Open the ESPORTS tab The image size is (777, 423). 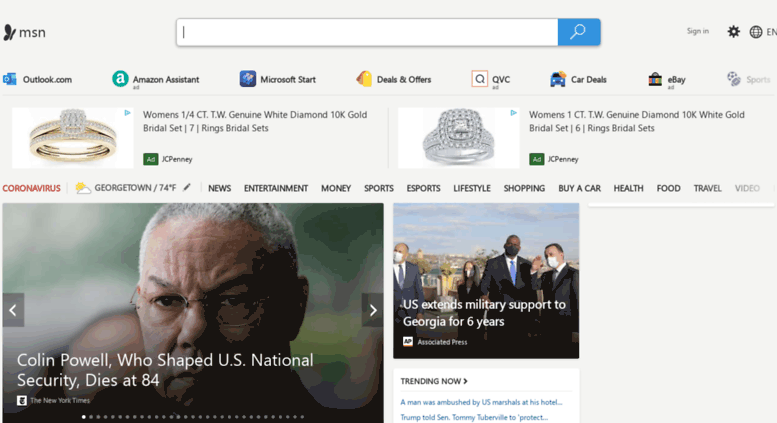(423, 188)
